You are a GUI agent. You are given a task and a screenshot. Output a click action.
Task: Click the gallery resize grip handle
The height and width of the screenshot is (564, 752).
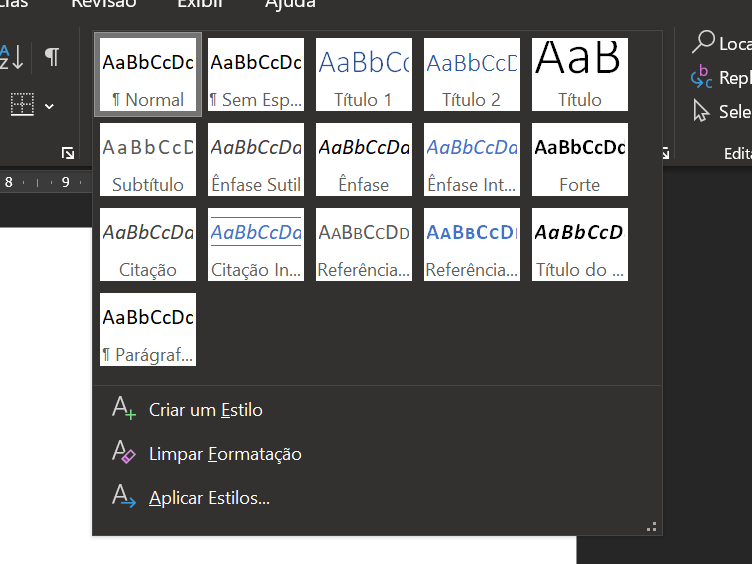click(x=652, y=526)
